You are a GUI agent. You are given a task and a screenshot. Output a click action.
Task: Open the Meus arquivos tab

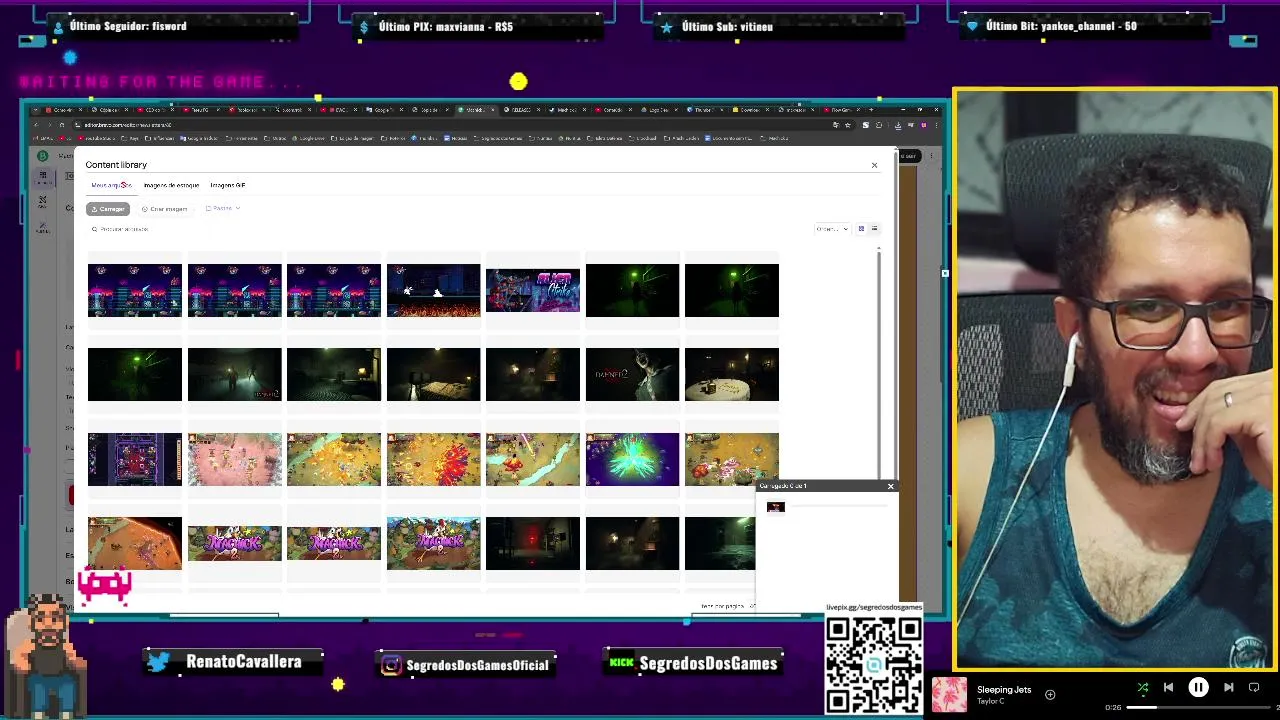[111, 185]
